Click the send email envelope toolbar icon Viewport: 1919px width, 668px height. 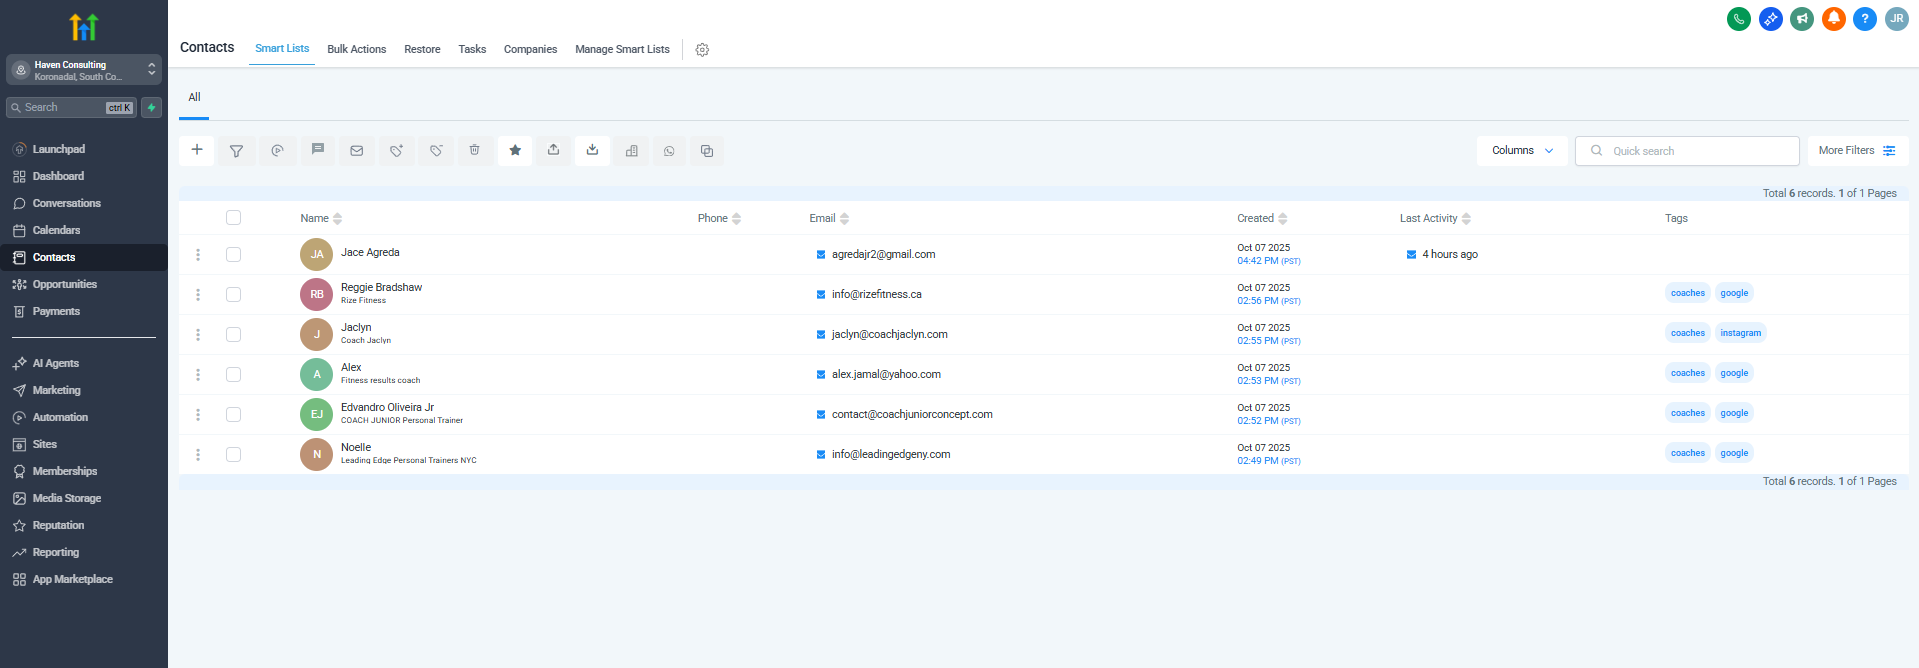pyautogui.click(x=356, y=151)
